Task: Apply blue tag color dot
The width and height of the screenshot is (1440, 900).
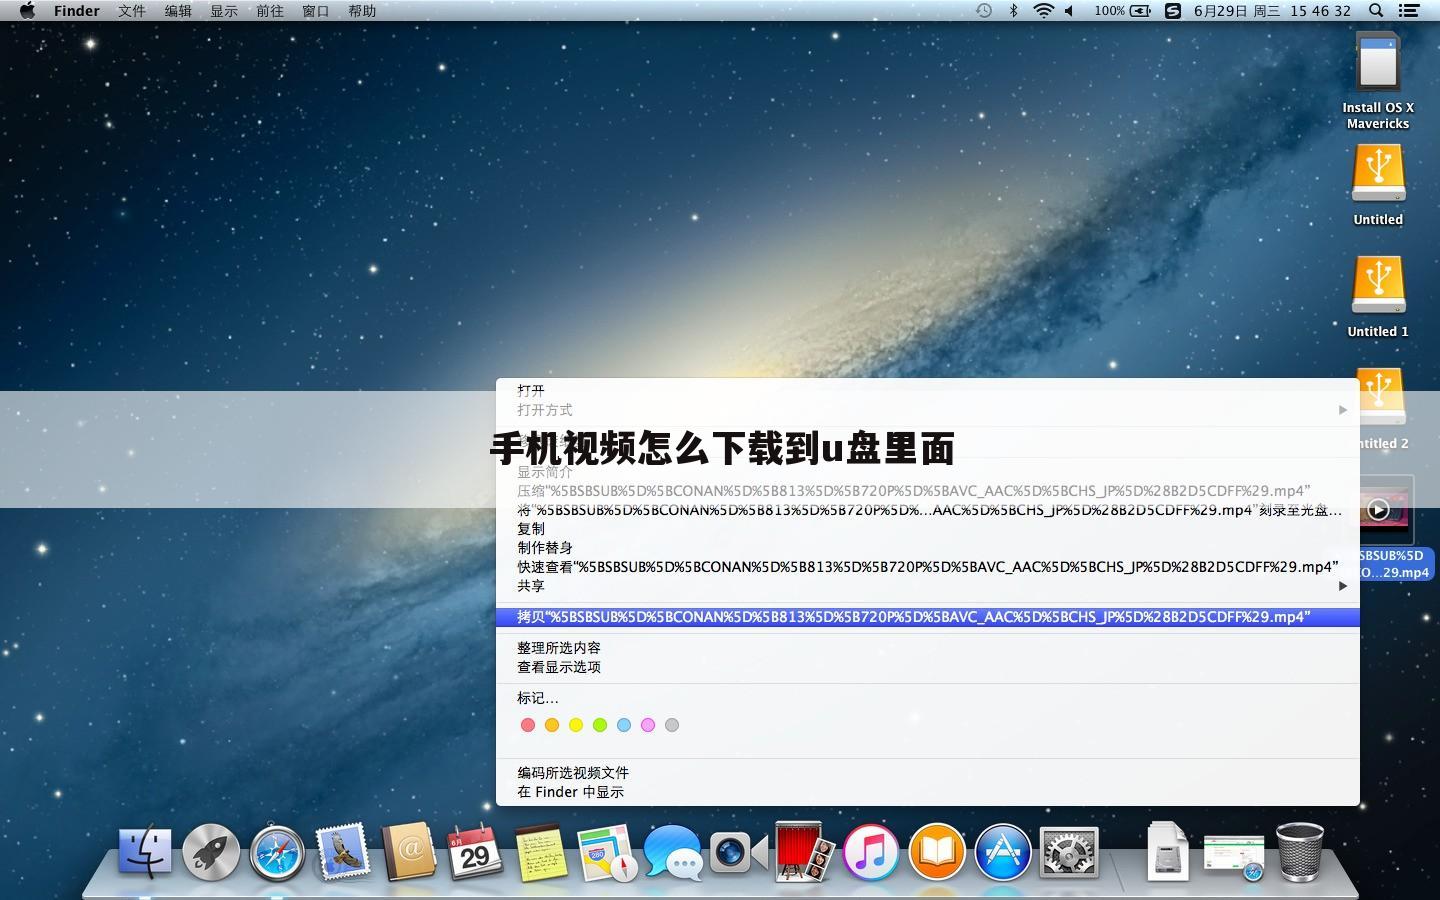Action: [624, 725]
